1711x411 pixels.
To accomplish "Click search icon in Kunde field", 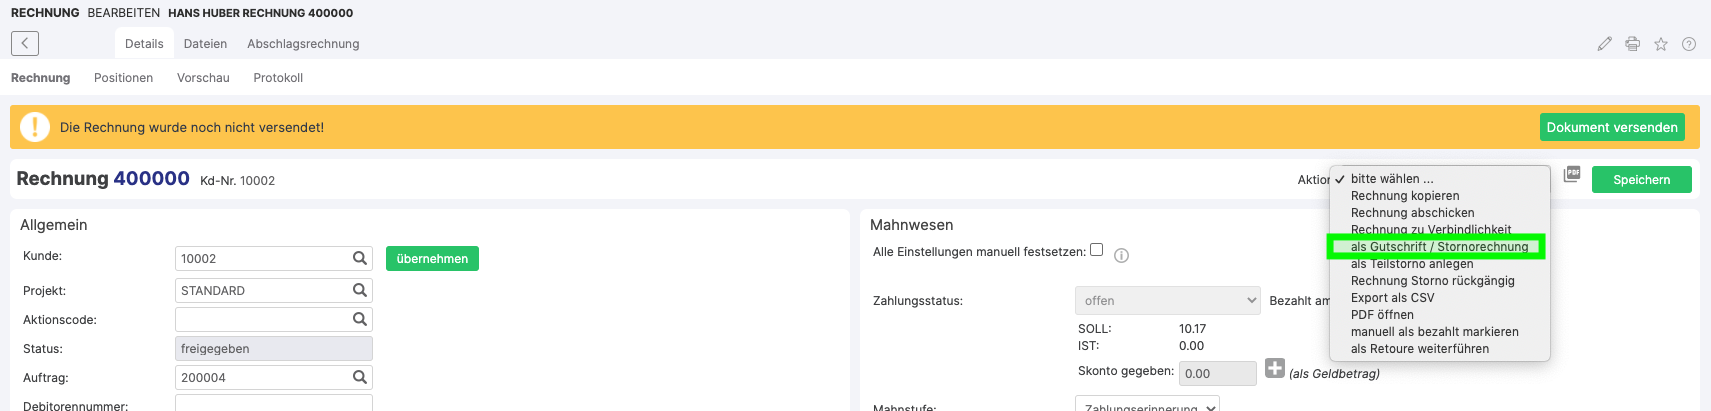I will tap(360, 258).
